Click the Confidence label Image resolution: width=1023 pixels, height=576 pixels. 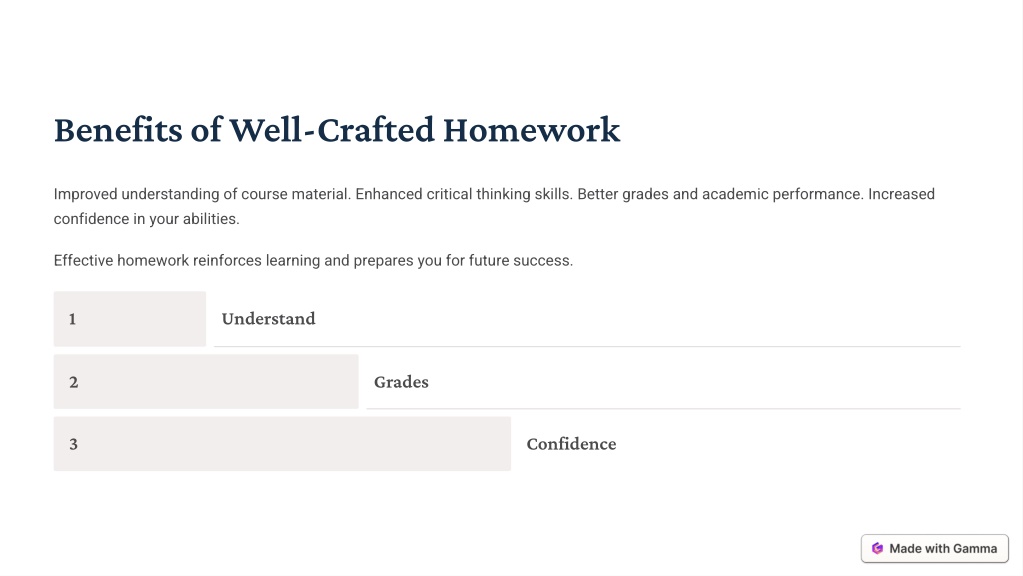pyautogui.click(x=572, y=444)
